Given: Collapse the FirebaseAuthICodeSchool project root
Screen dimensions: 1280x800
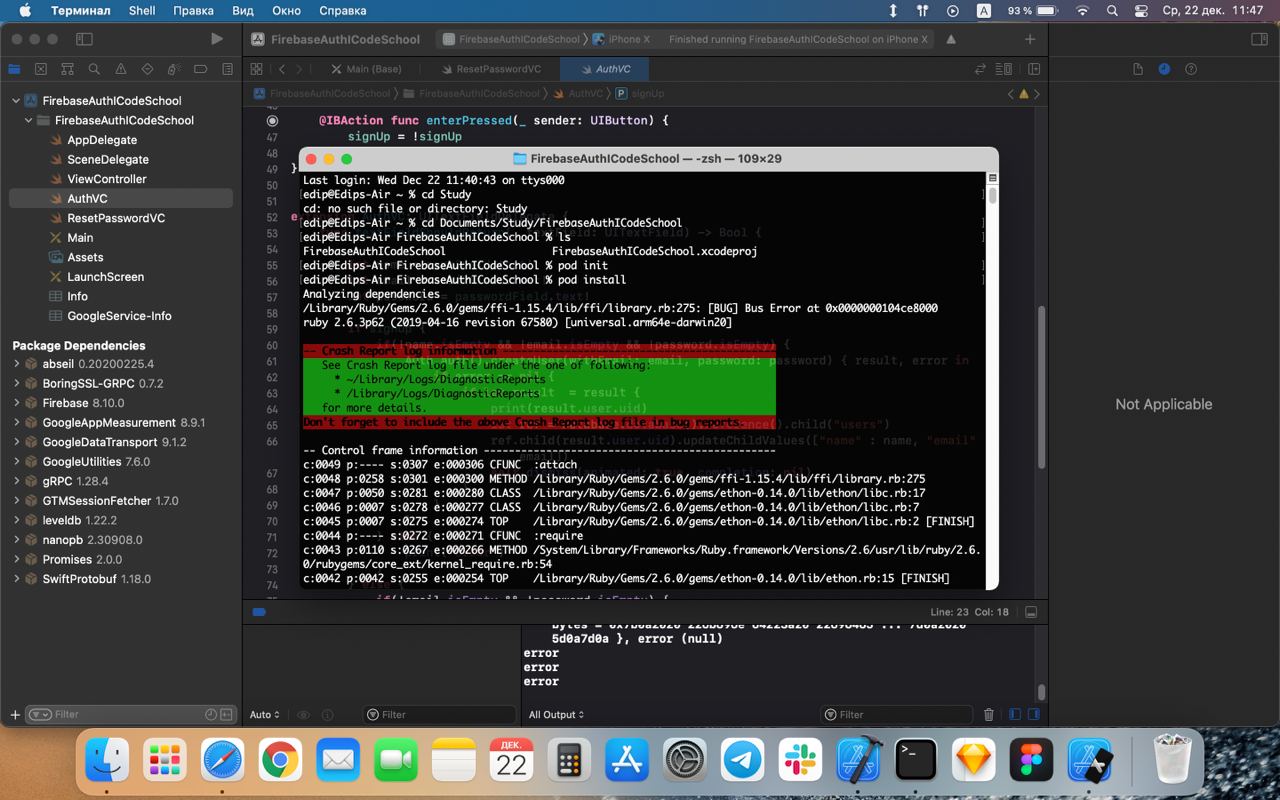Looking at the screenshot, I should (x=16, y=101).
